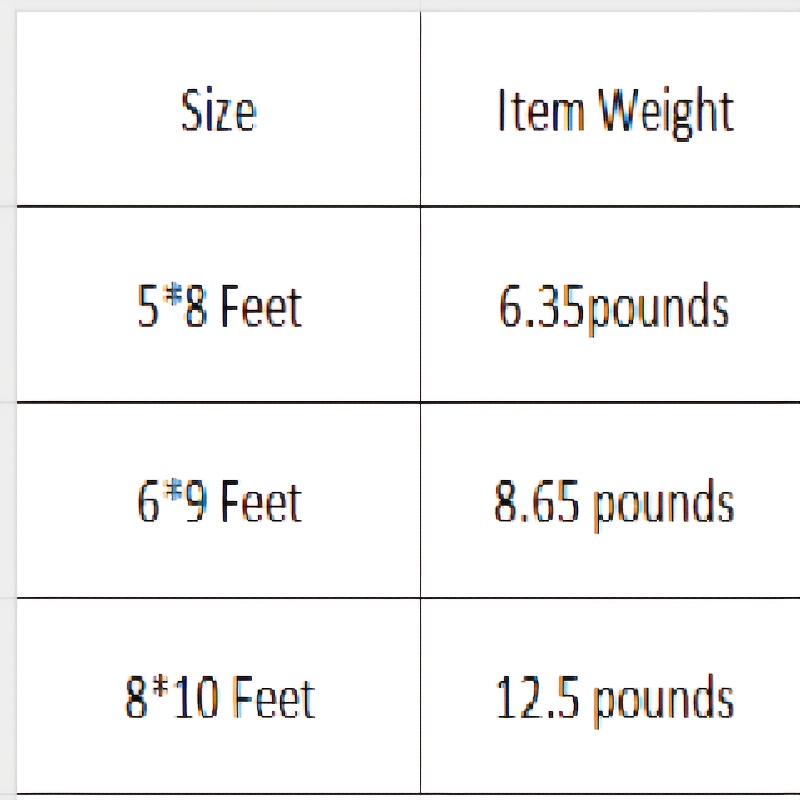
Task: Click the number 8.65 in the weight column
Action: (536, 501)
